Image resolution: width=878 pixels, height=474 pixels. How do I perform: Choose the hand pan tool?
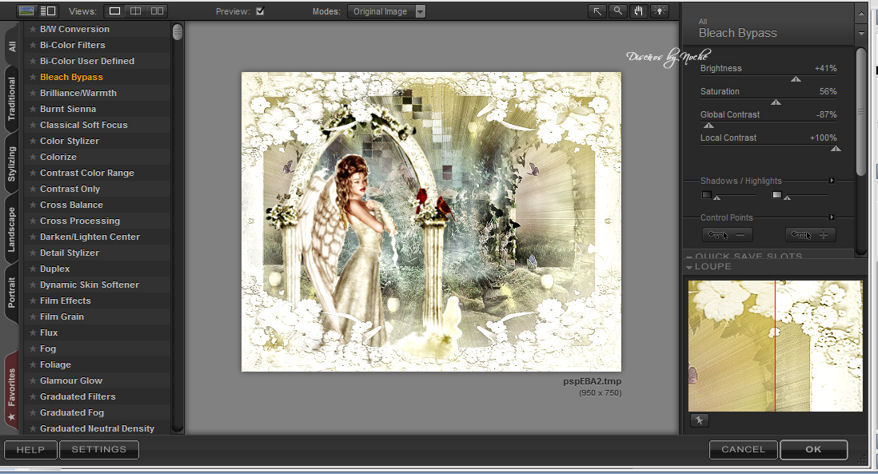pyautogui.click(x=639, y=11)
